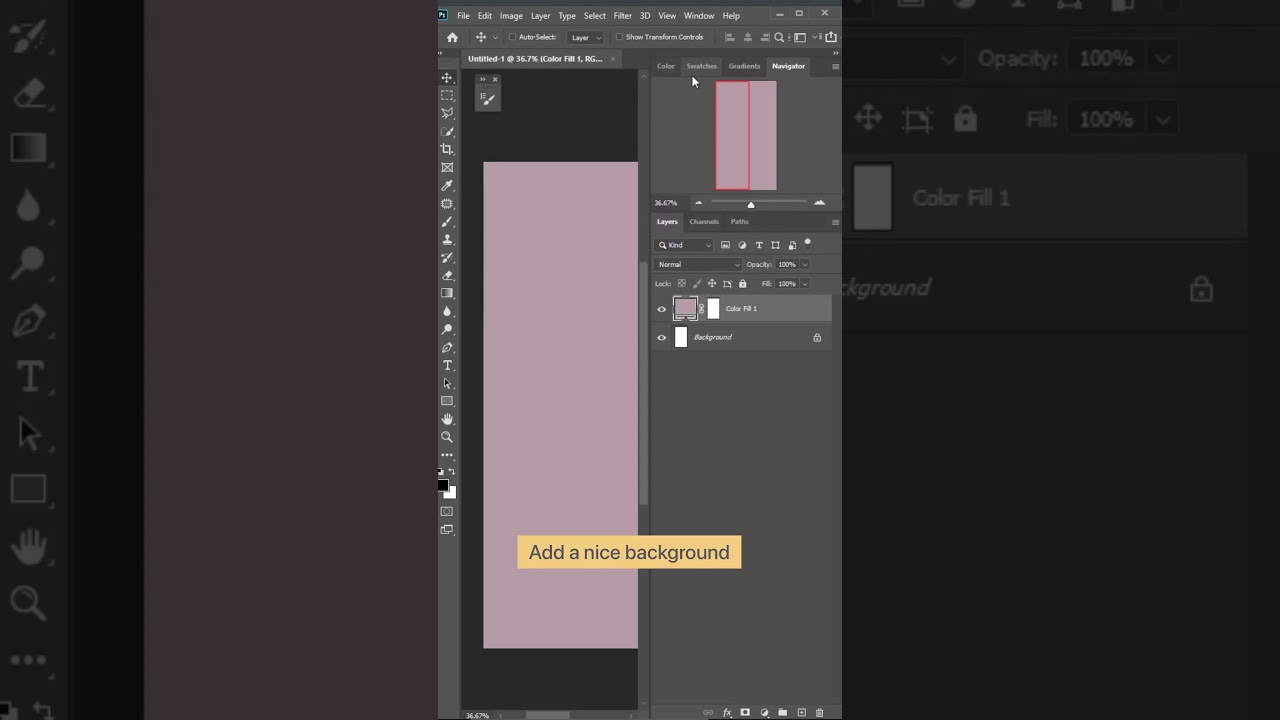Image resolution: width=1280 pixels, height=720 pixels.
Task: Click the Search icon in options bar
Action: 779,37
